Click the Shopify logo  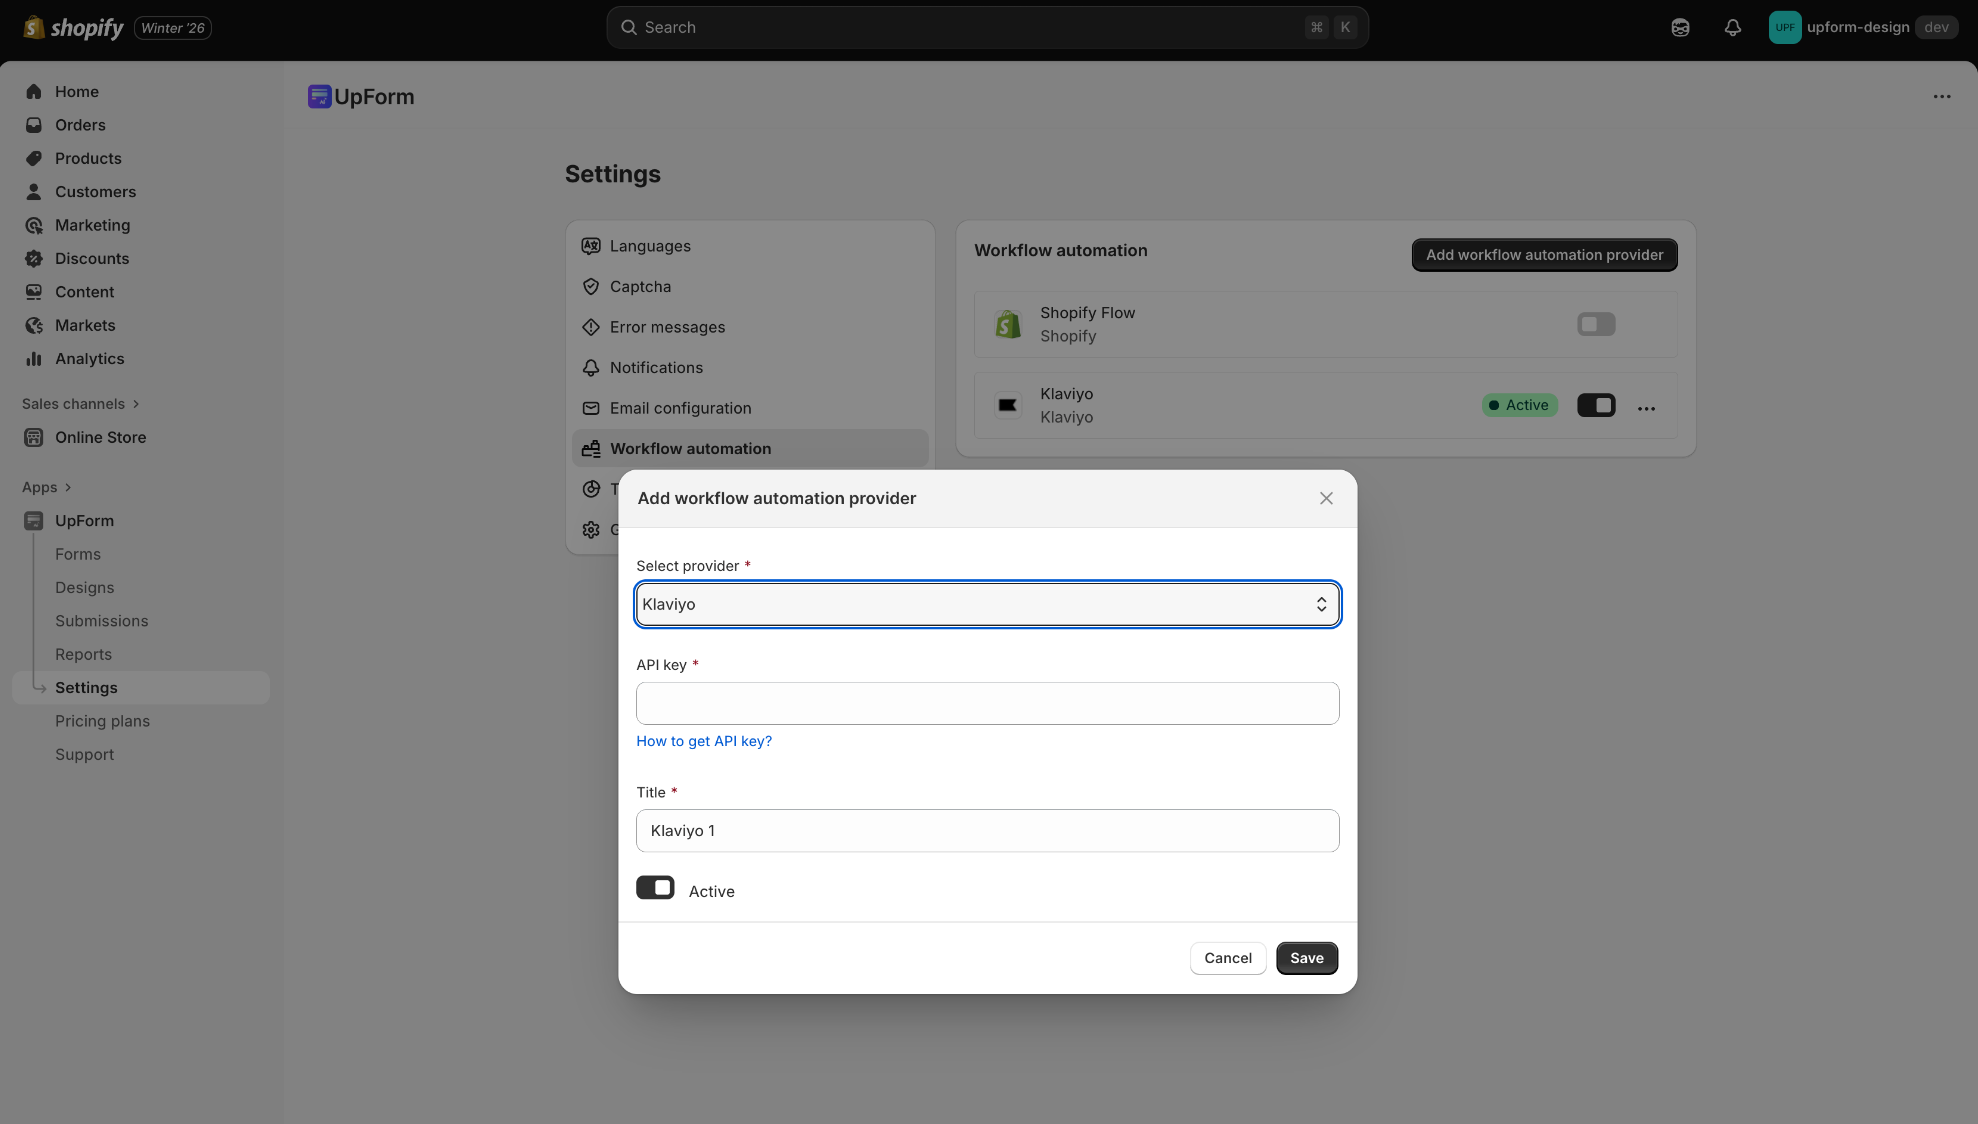click(x=73, y=28)
